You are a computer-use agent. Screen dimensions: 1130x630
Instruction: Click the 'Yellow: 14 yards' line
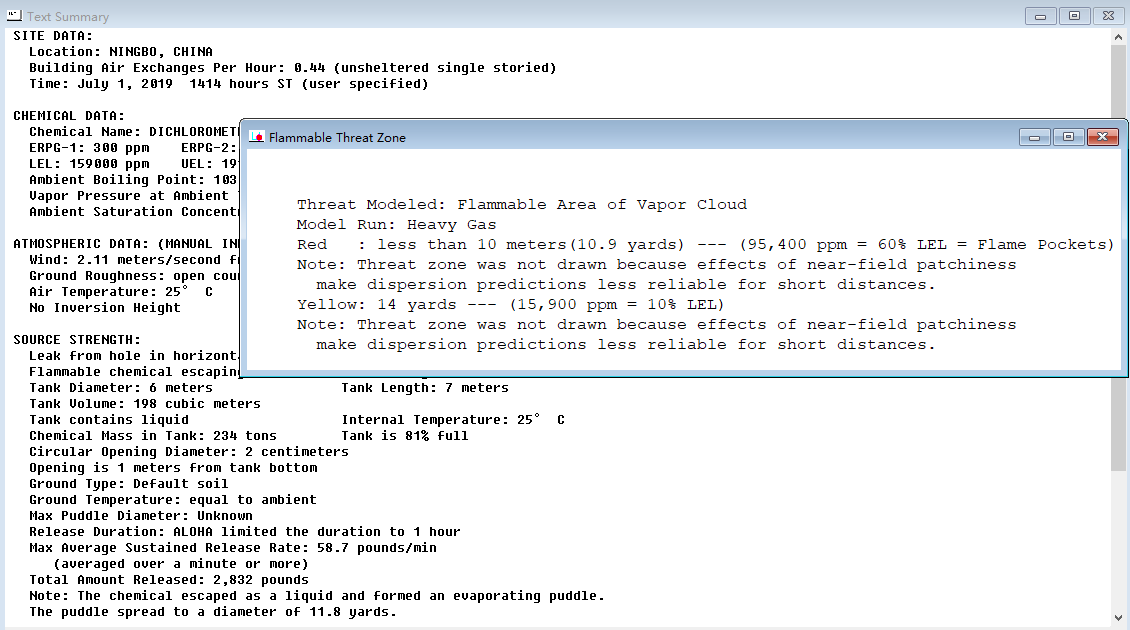[x=510, y=305]
